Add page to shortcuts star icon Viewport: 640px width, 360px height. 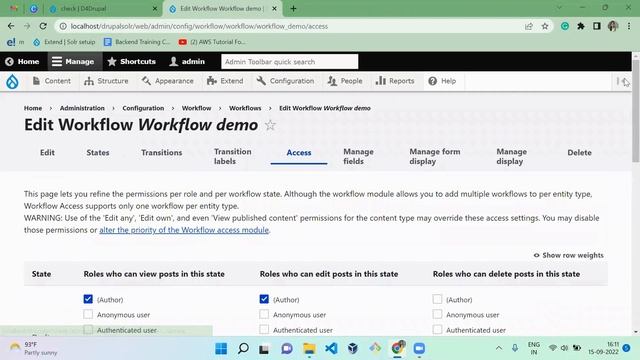270,125
